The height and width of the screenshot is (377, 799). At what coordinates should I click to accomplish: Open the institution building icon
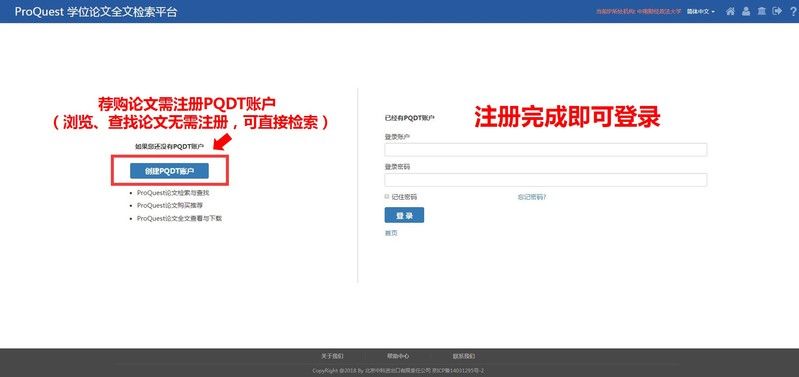click(761, 11)
